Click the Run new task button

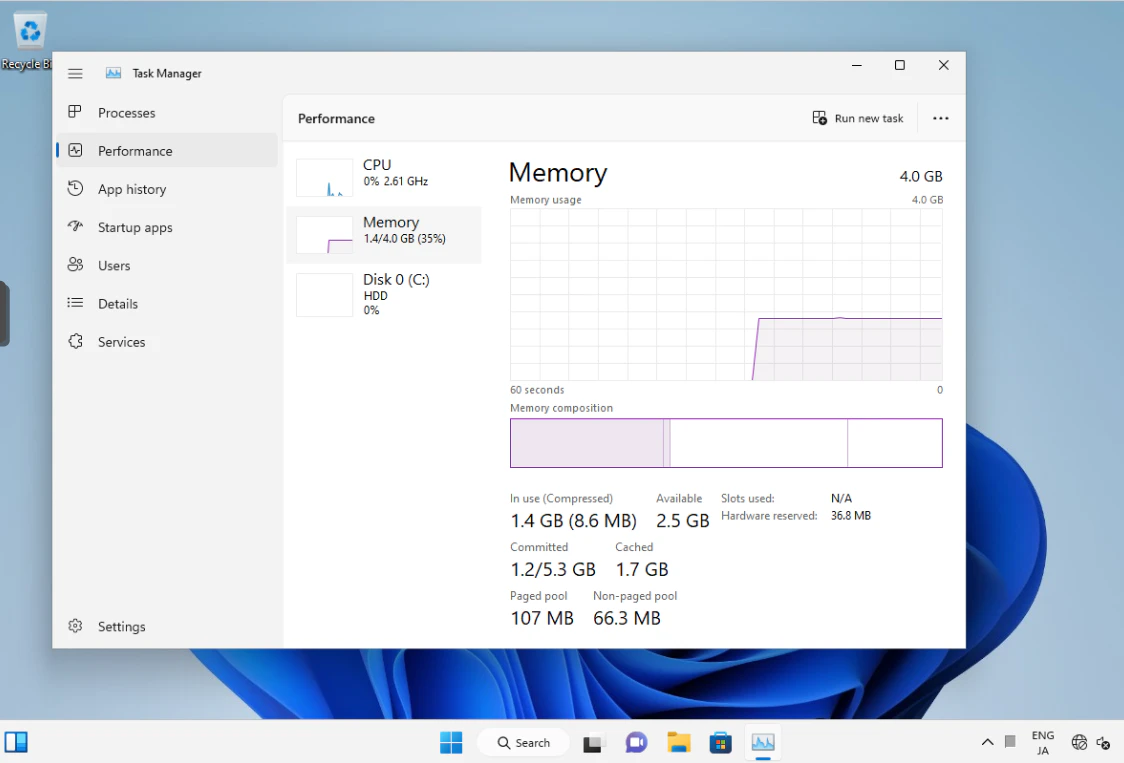tap(858, 118)
